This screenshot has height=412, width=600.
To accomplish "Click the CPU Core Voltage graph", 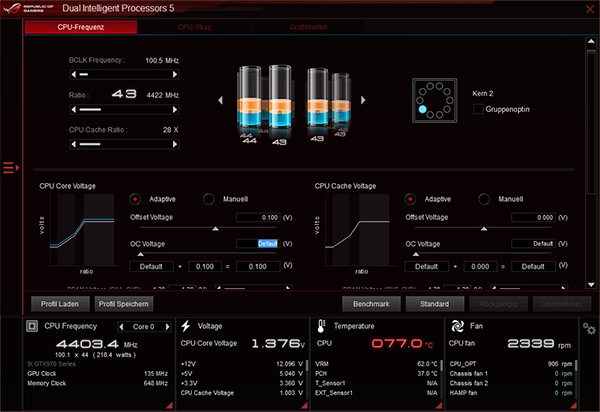I will 82,230.
